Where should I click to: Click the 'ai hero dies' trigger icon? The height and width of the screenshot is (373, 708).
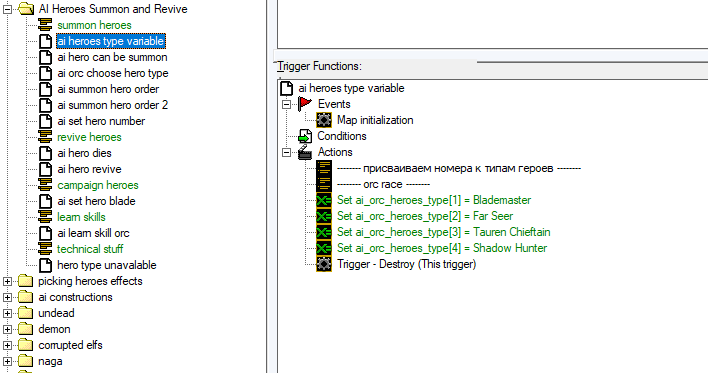pos(45,153)
